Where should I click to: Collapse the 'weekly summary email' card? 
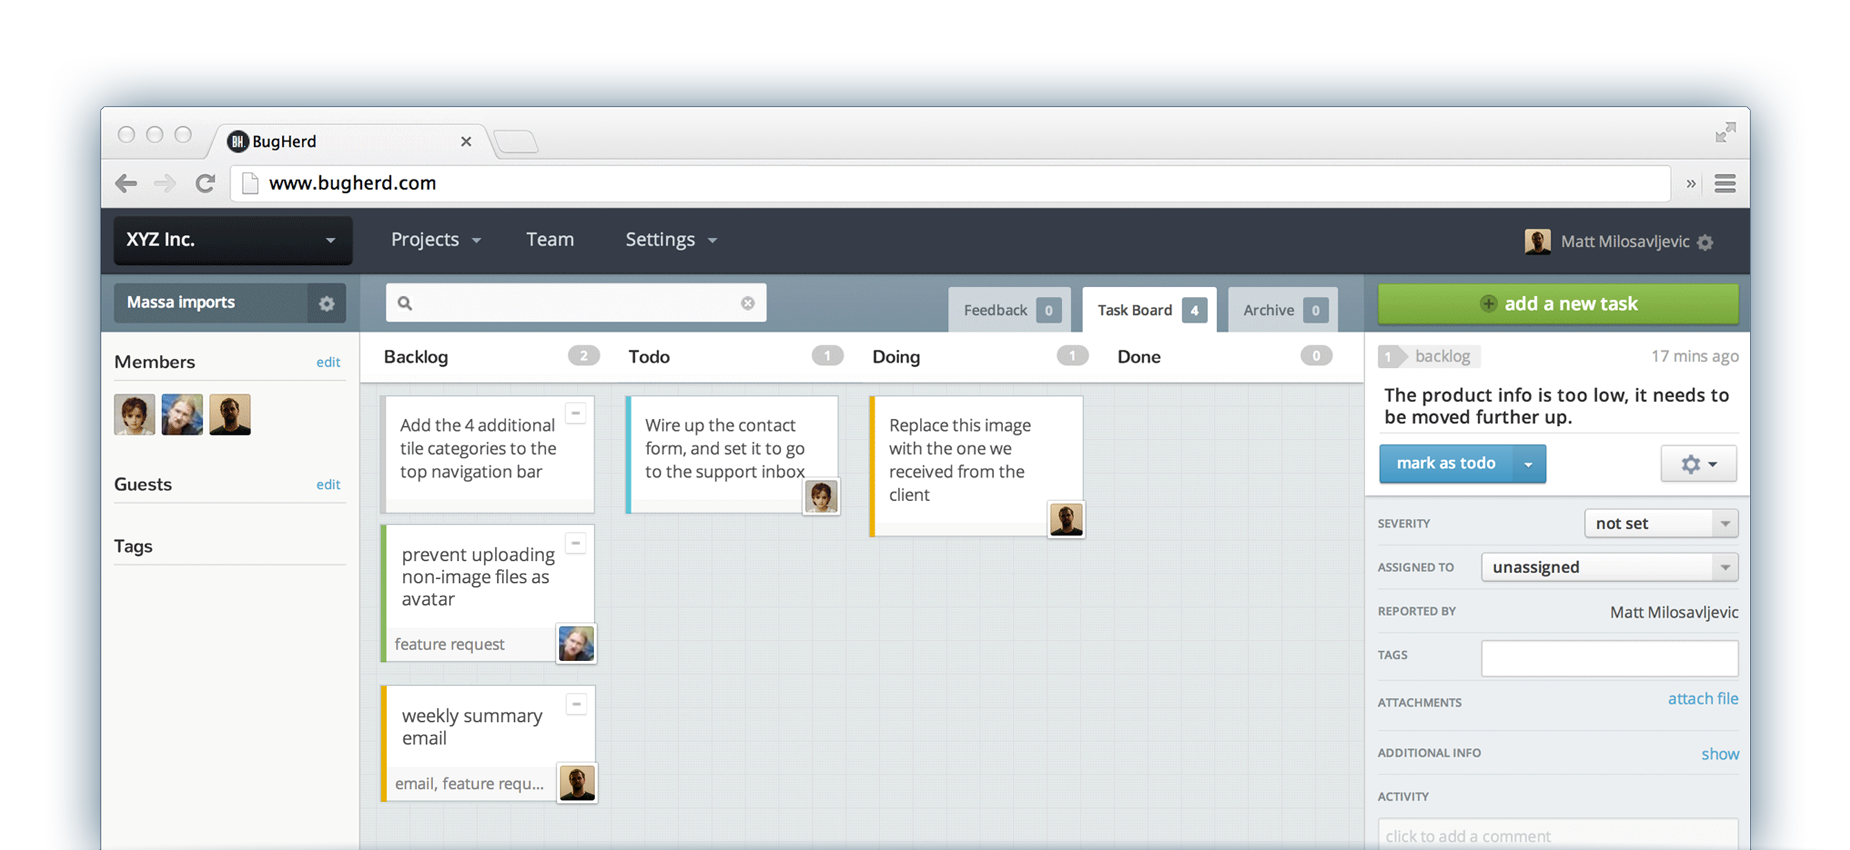coord(576,704)
